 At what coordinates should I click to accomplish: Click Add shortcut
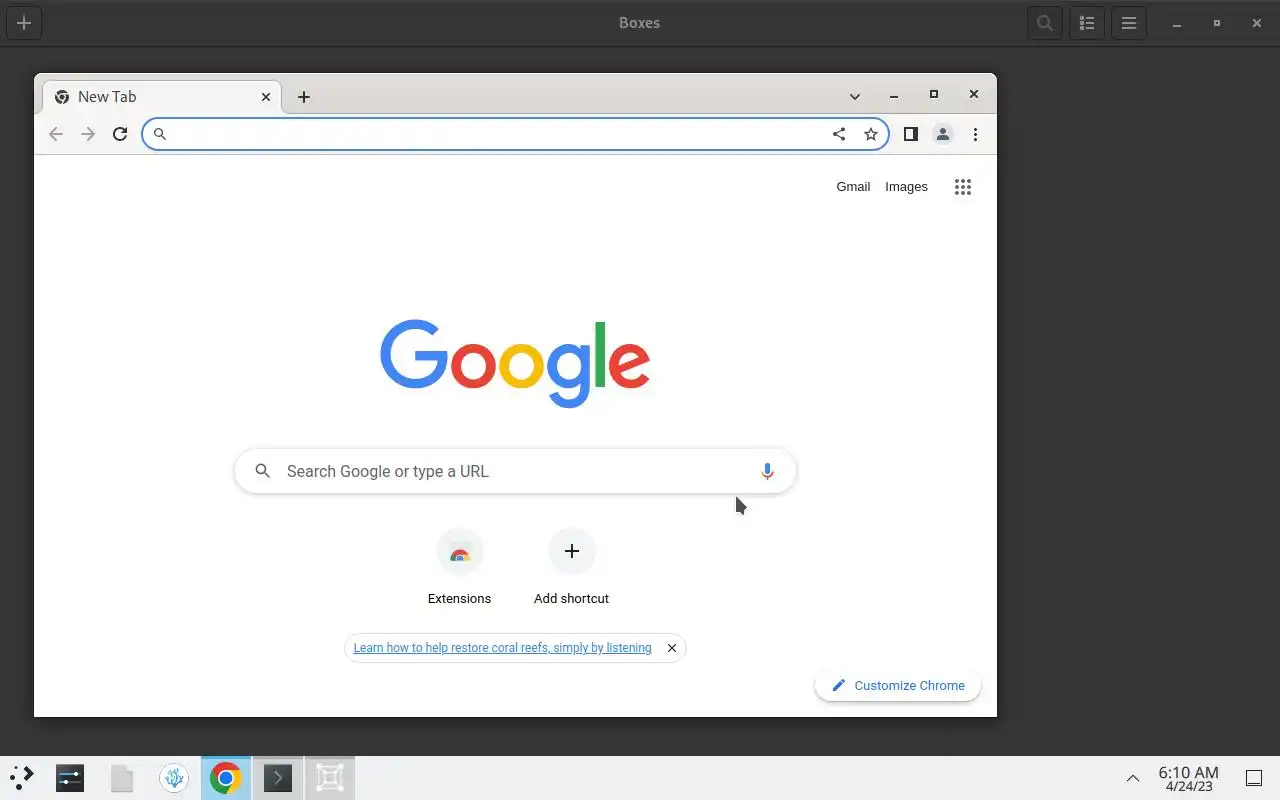click(x=571, y=567)
